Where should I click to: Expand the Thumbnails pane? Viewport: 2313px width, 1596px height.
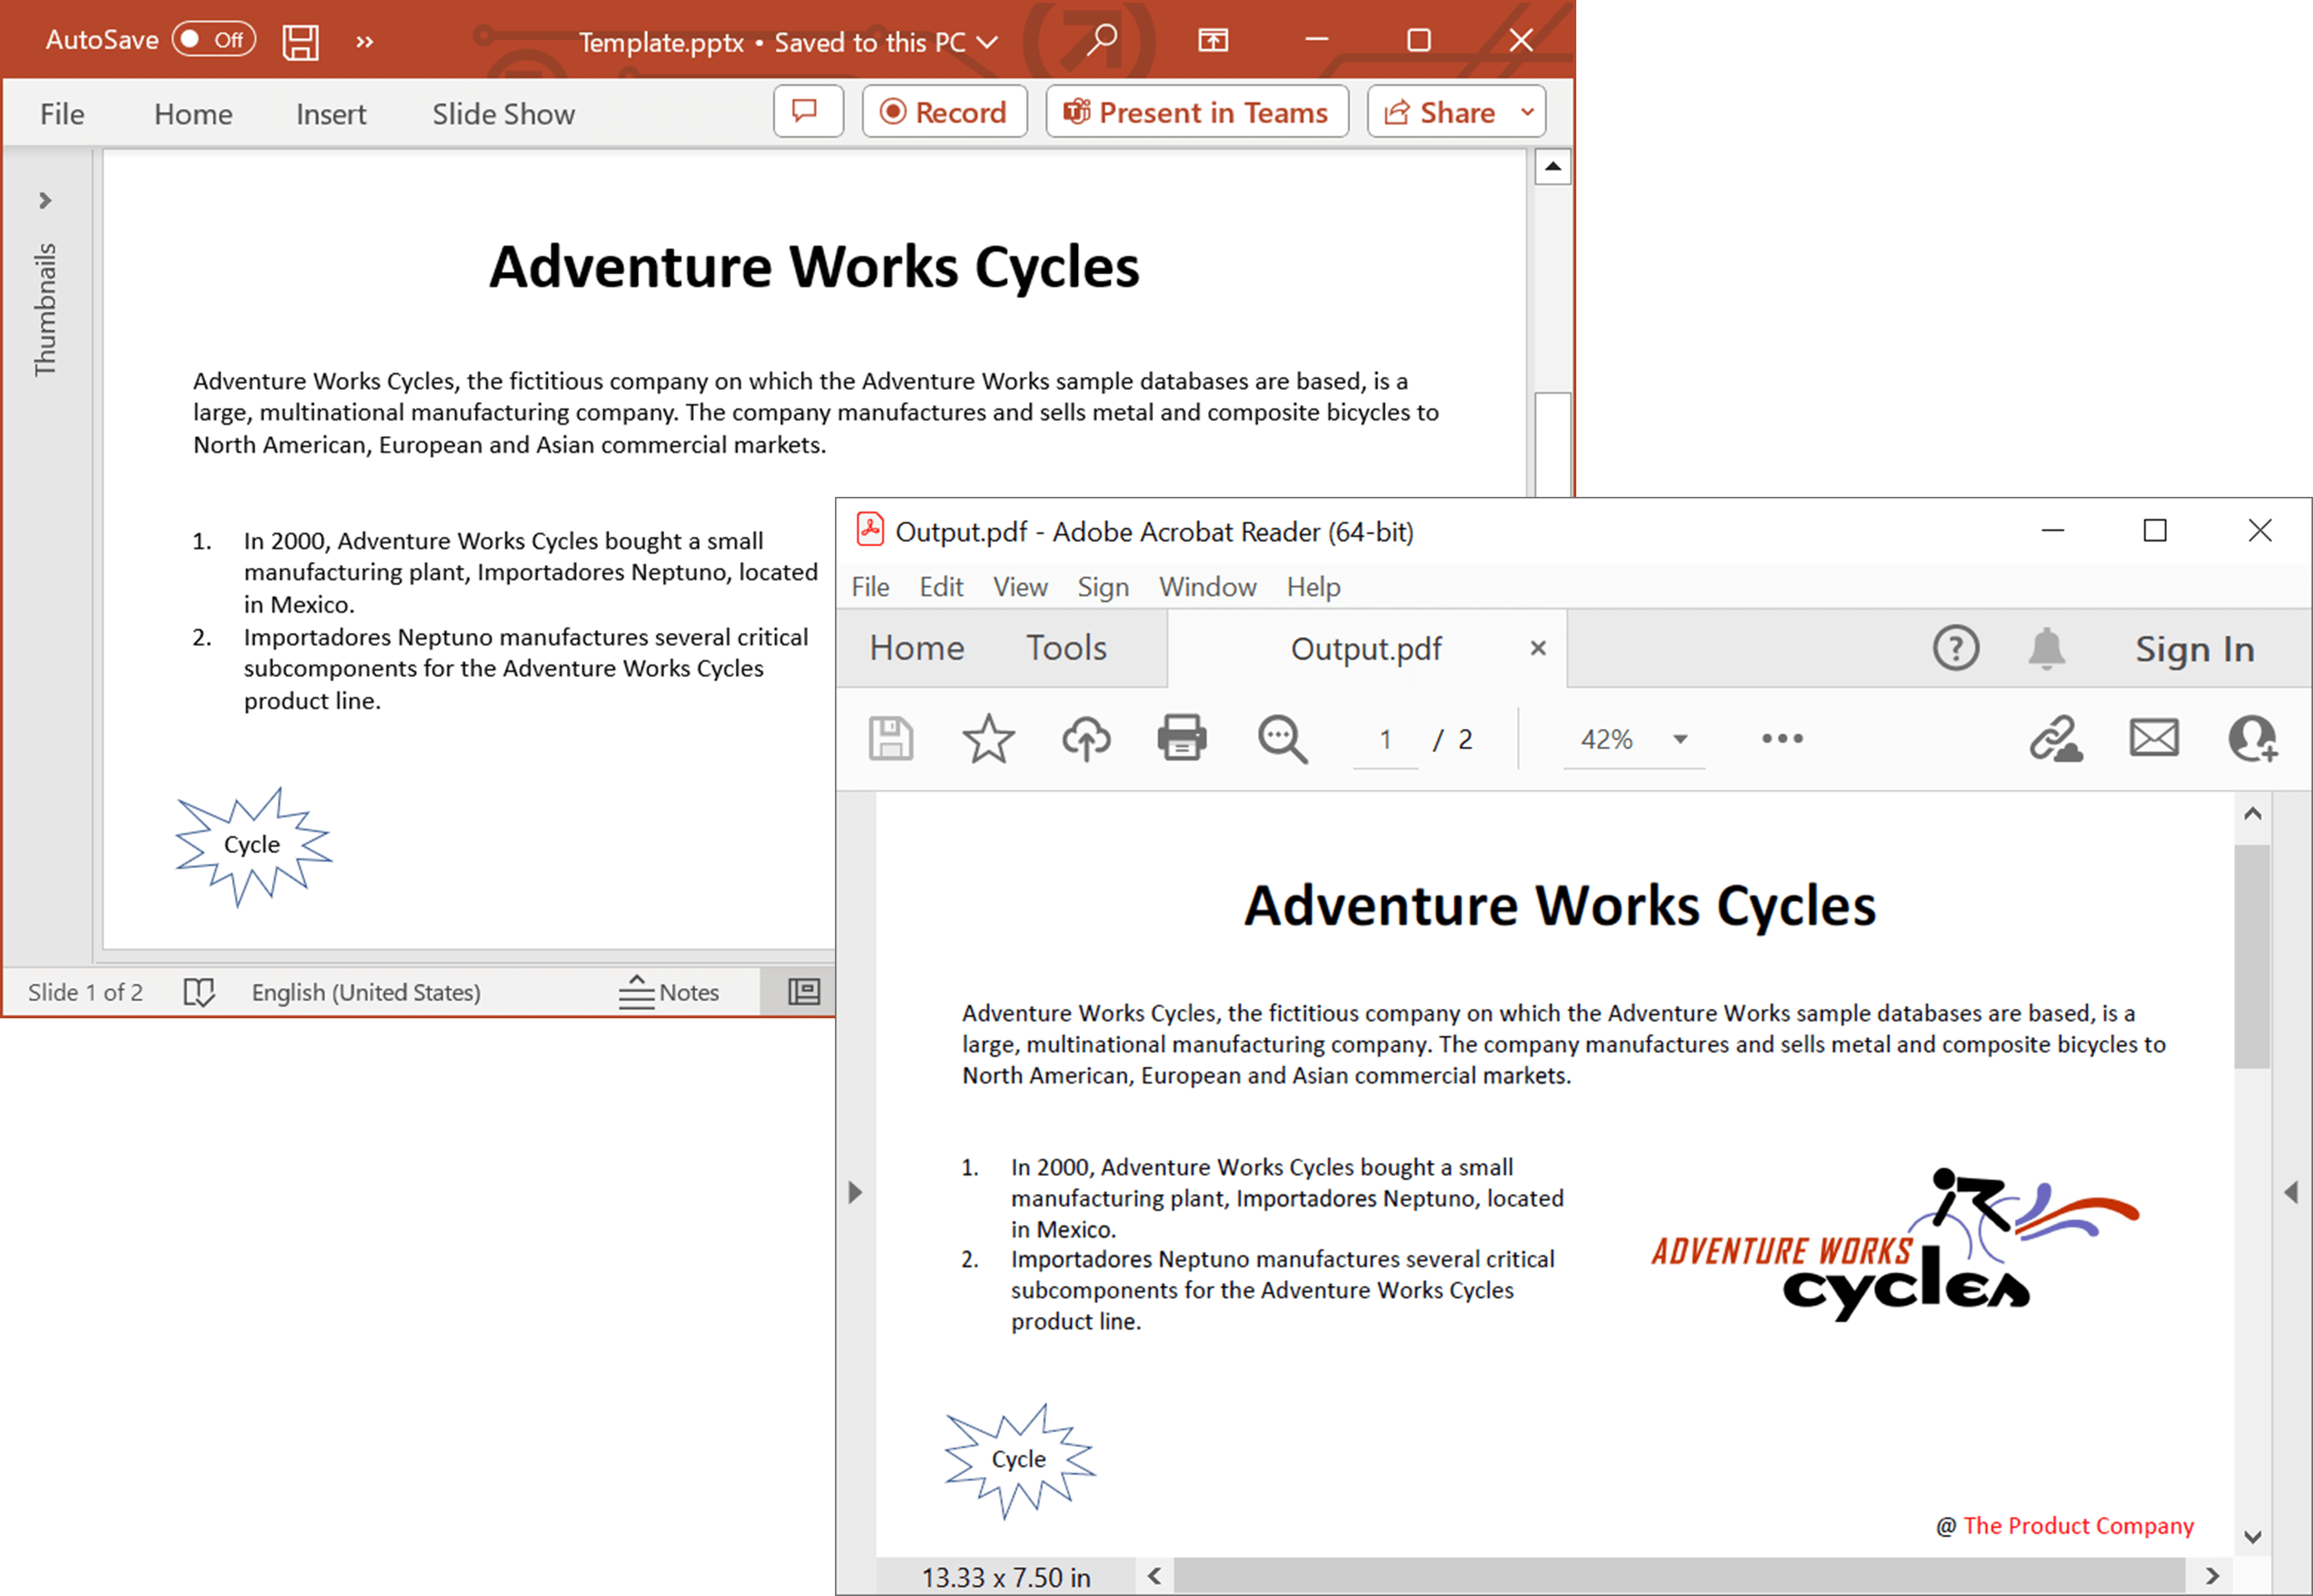tap(45, 200)
